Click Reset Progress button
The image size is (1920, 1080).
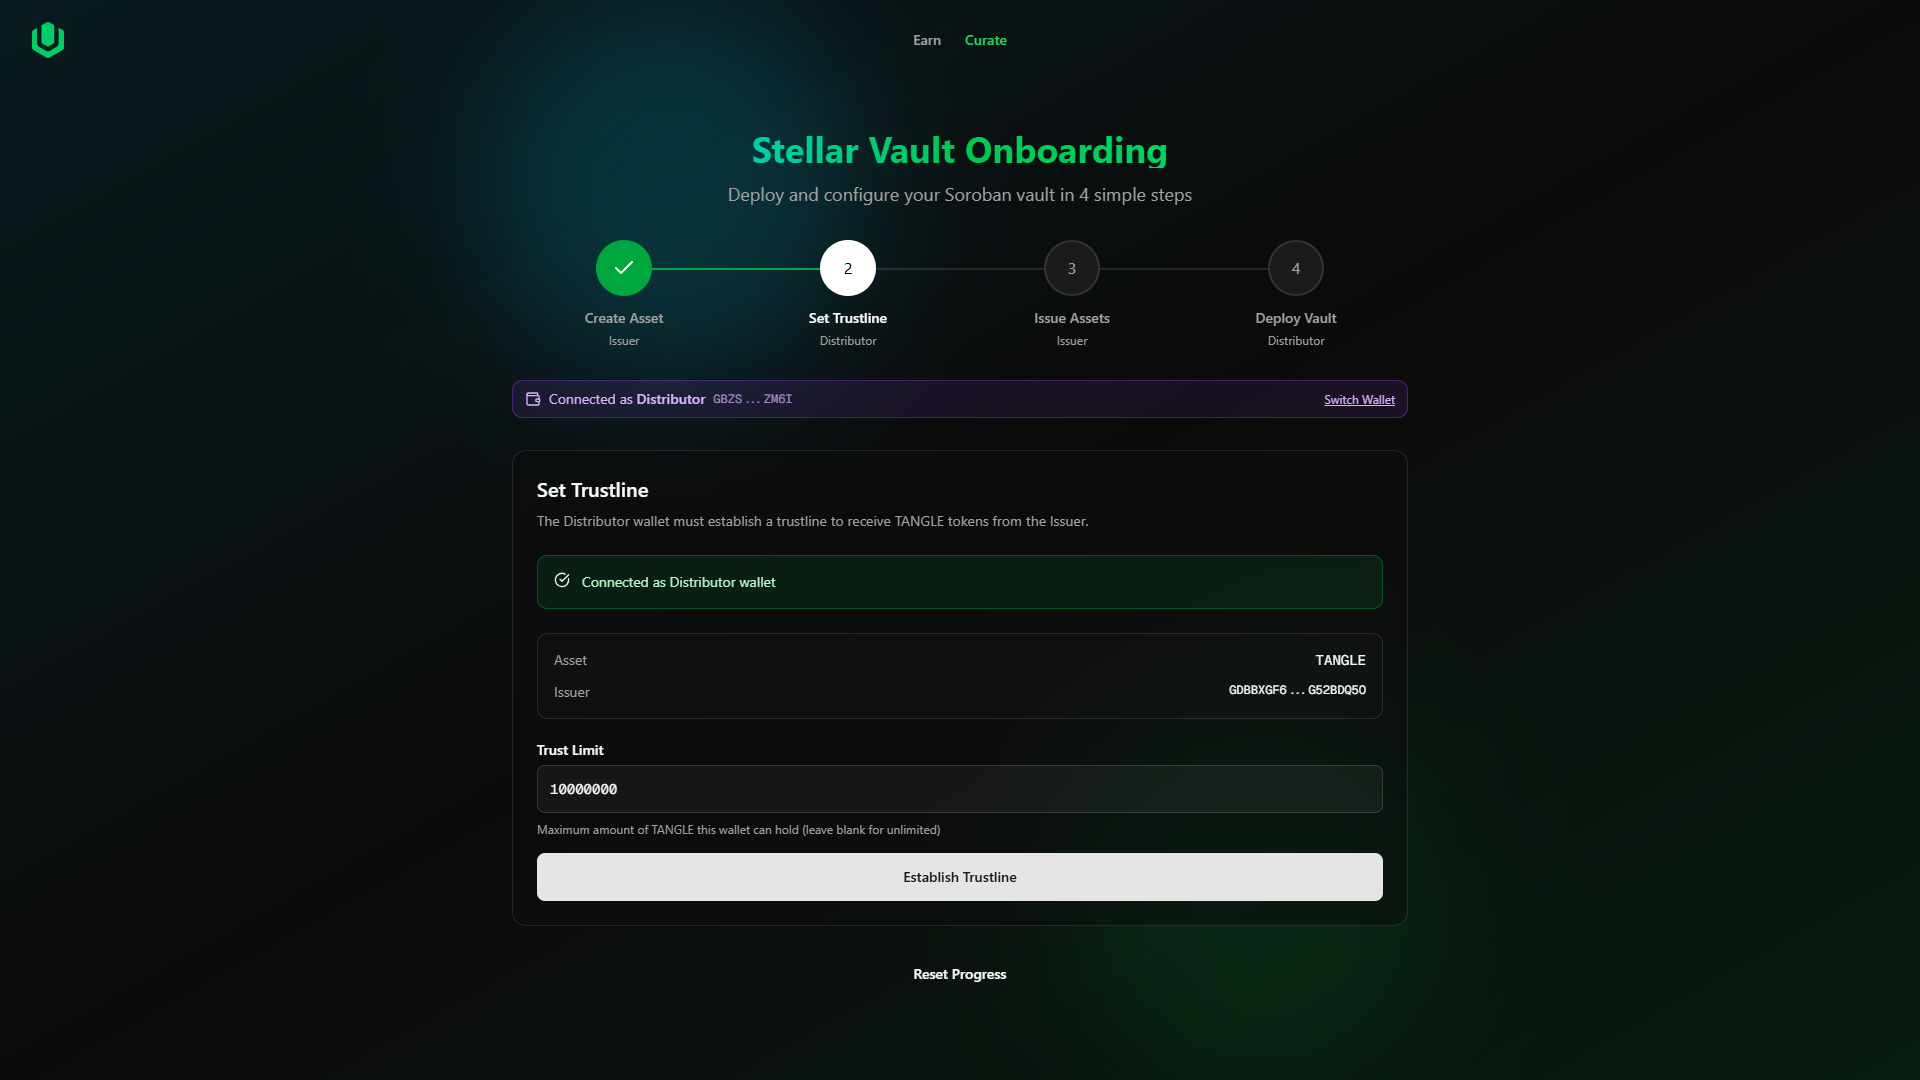(960, 974)
